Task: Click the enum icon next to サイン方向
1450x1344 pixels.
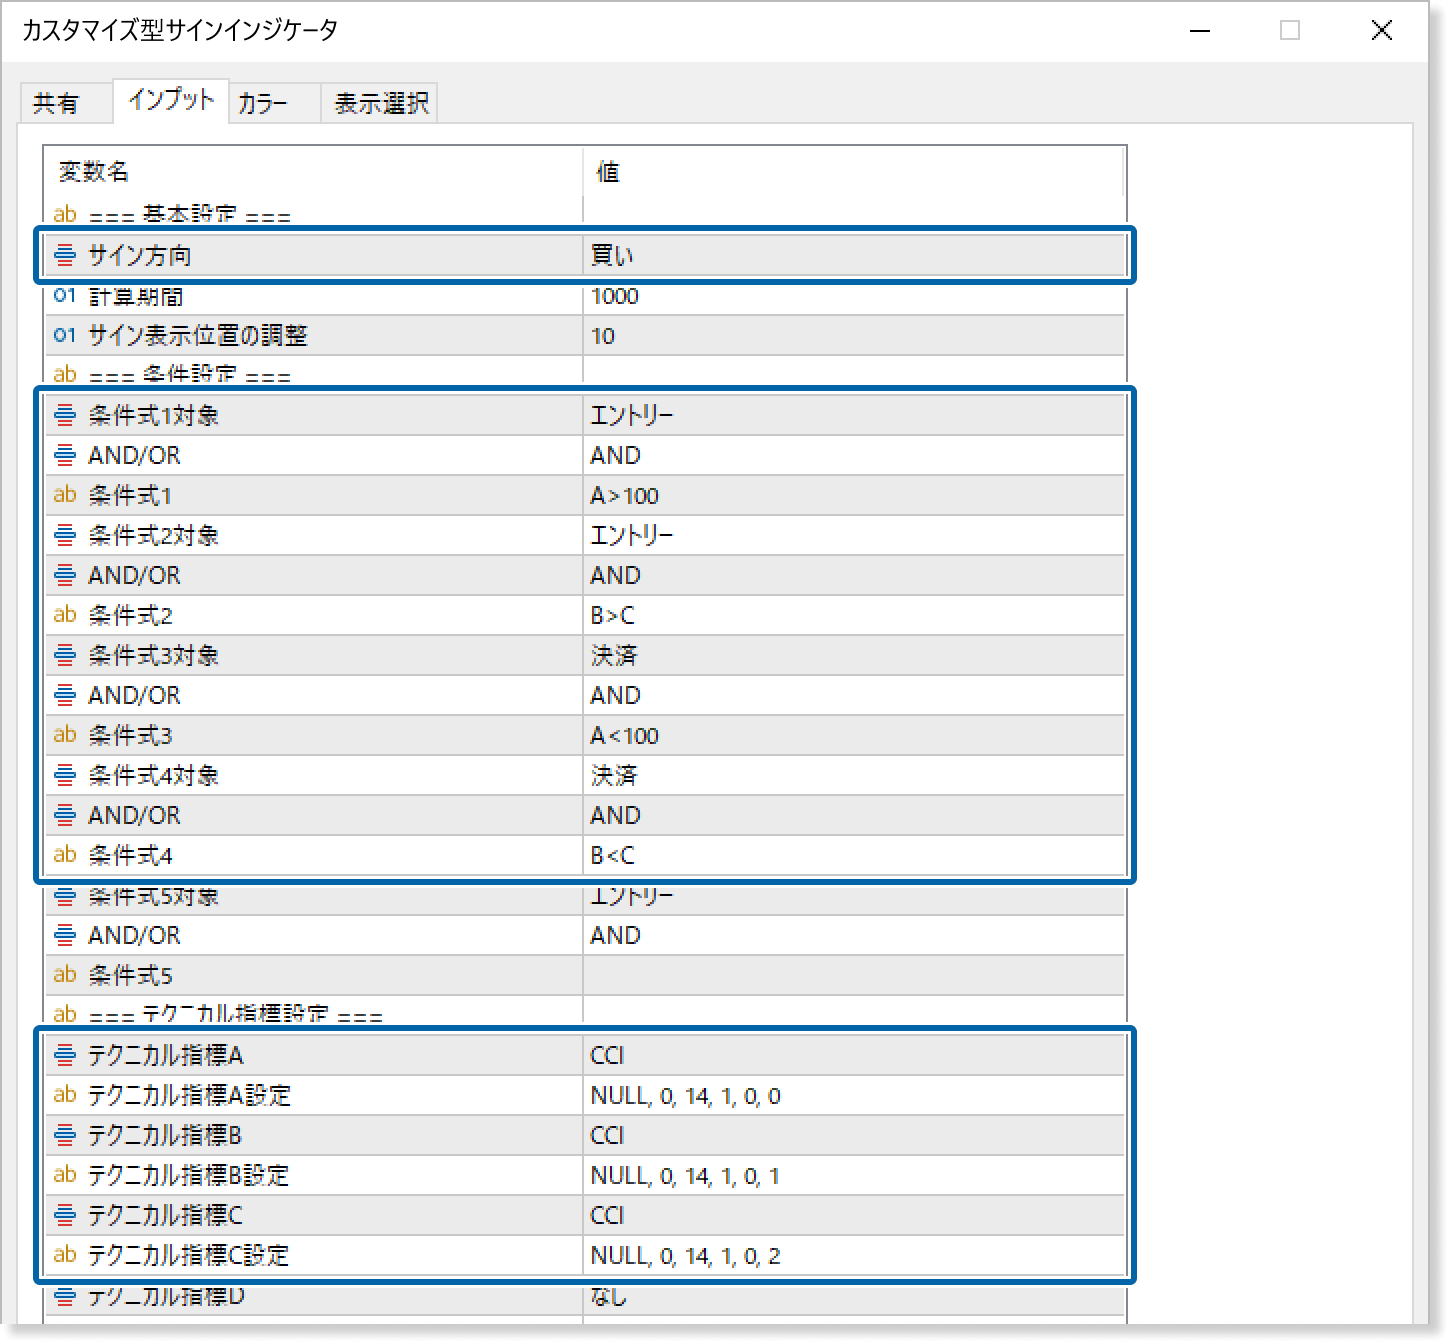Action: [x=64, y=255]
